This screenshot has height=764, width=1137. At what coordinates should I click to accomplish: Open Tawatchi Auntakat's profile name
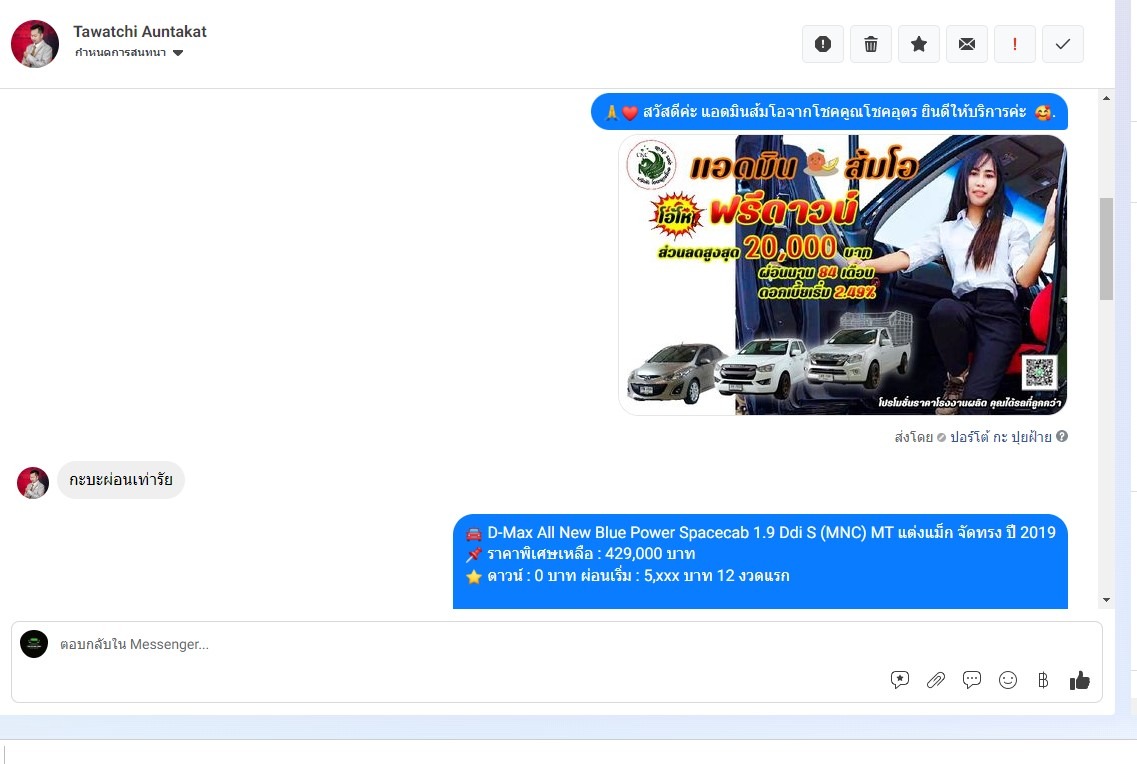[140, 31]
